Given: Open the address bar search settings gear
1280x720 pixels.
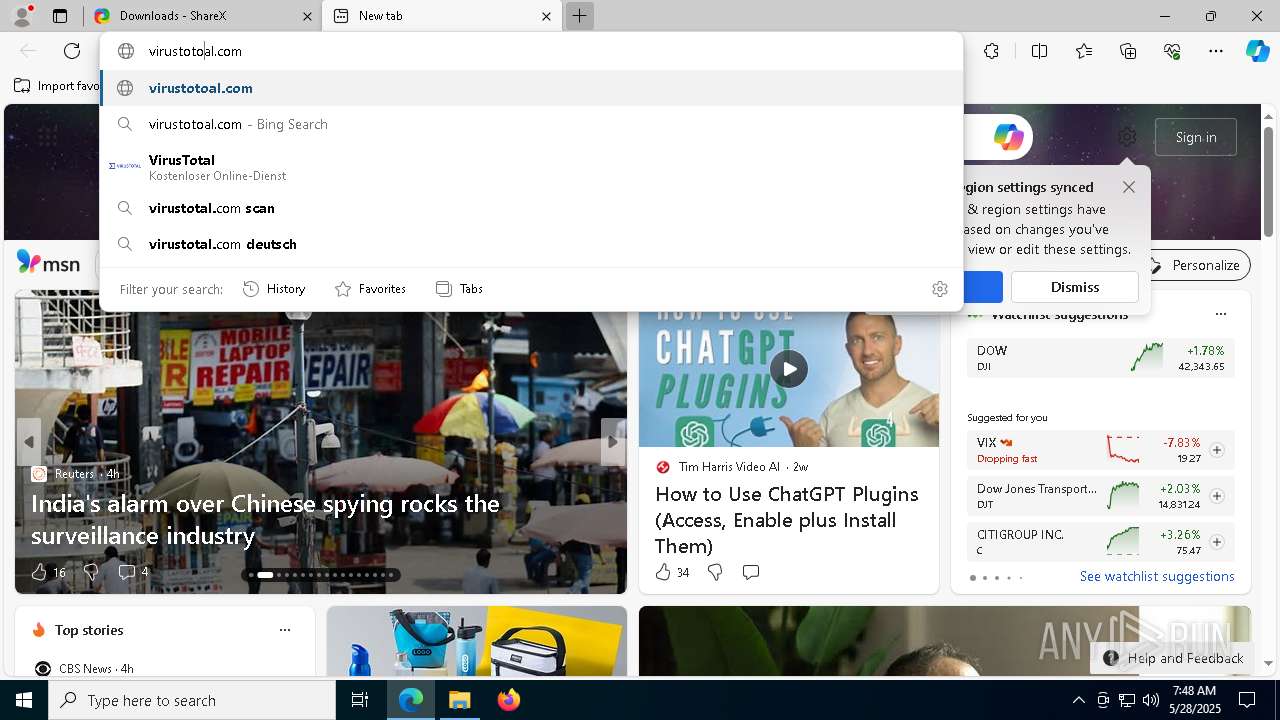Looking at the screenshot, I should click(940, 289).
